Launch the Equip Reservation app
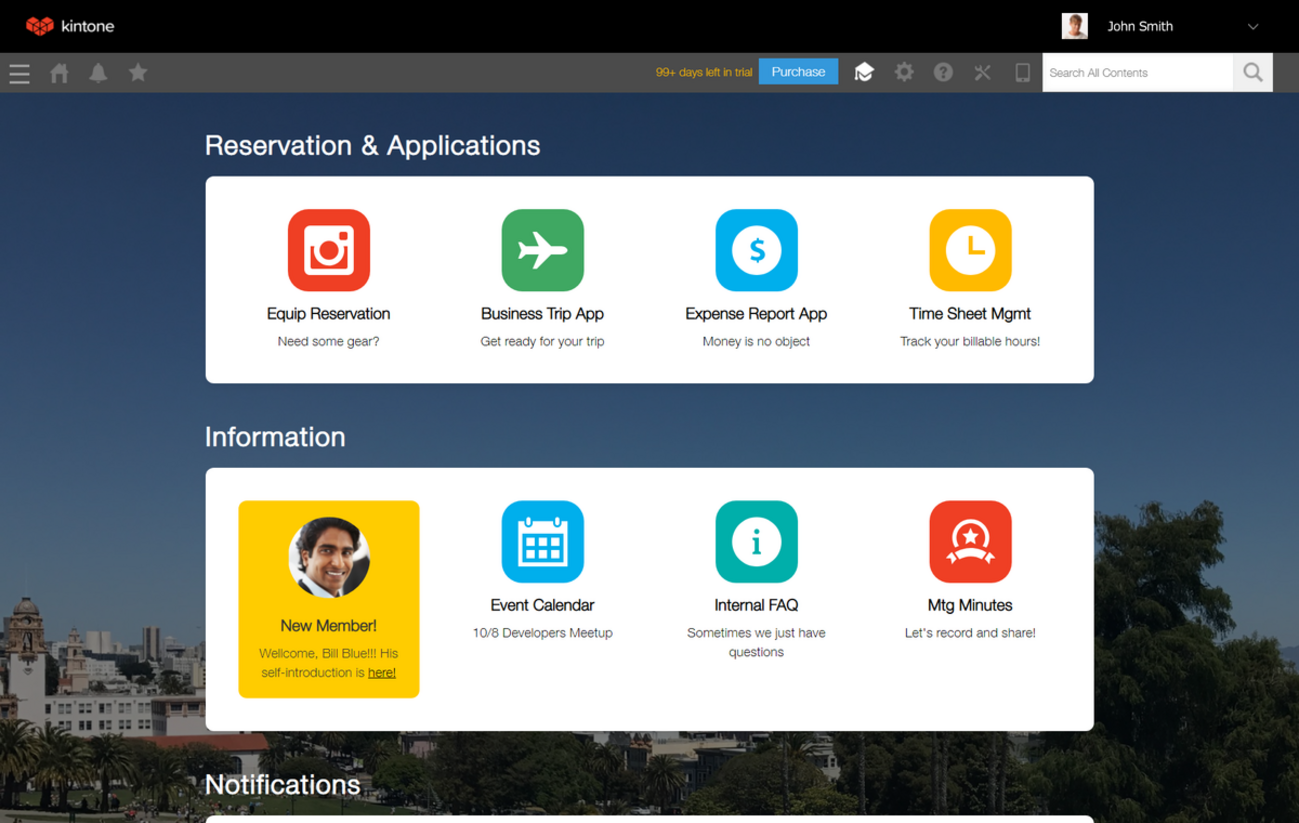 click(x=329, y=250)
